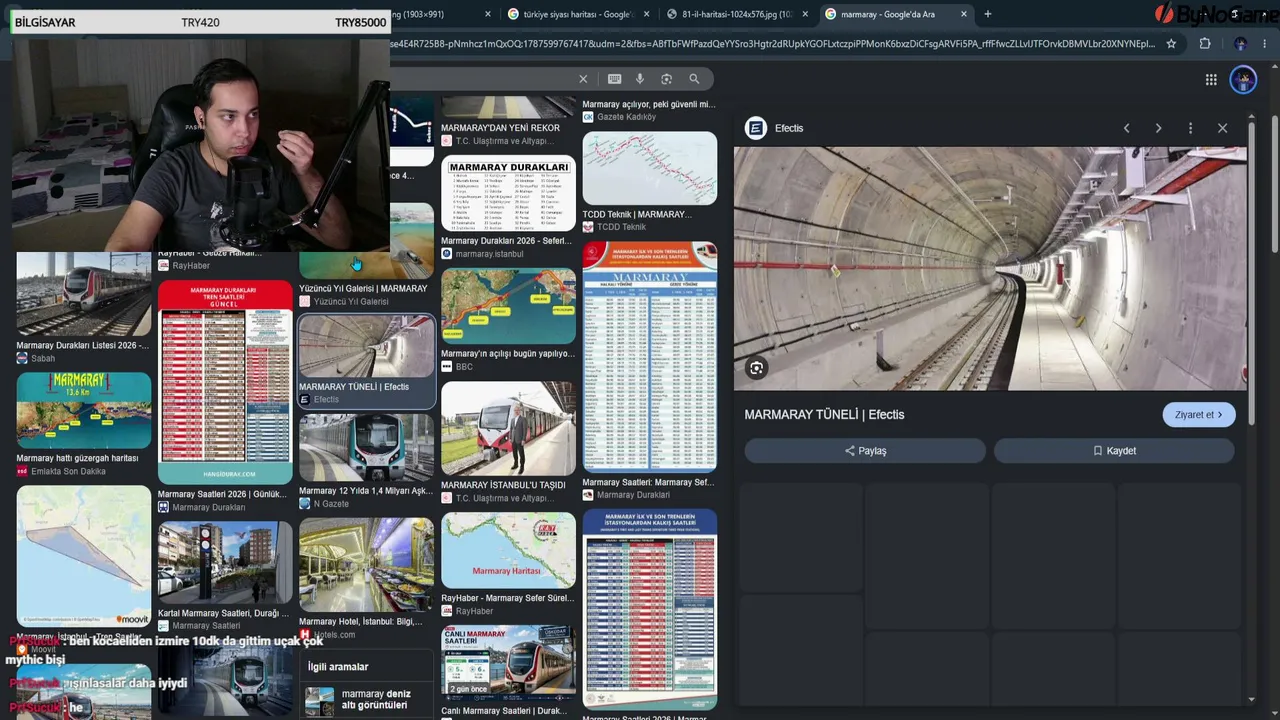Open the MARMARAY TÜNELİ | Efectis title link
Screen dimensions: 1280x720
pos(824,415)
